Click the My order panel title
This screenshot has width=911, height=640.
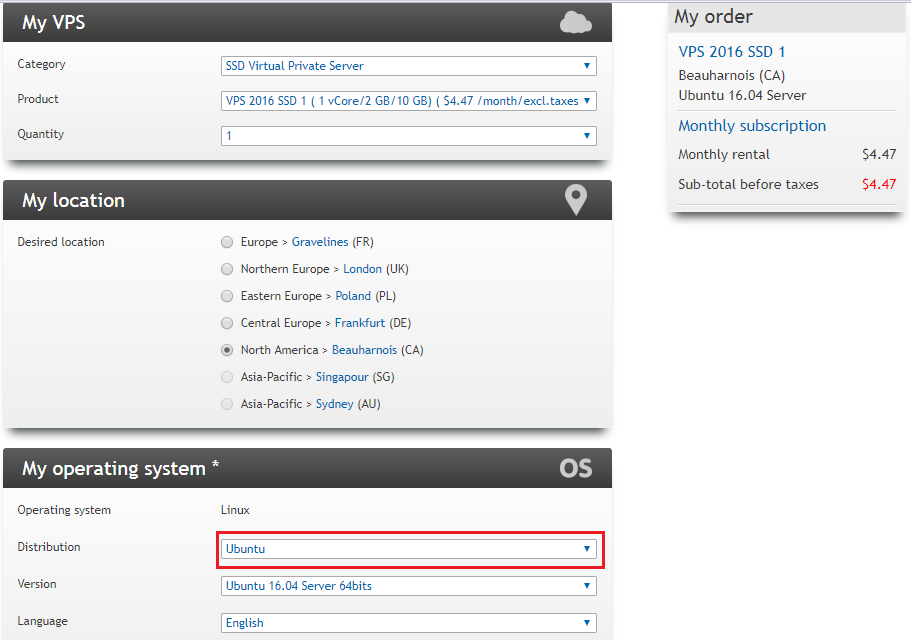pos(713,17)
